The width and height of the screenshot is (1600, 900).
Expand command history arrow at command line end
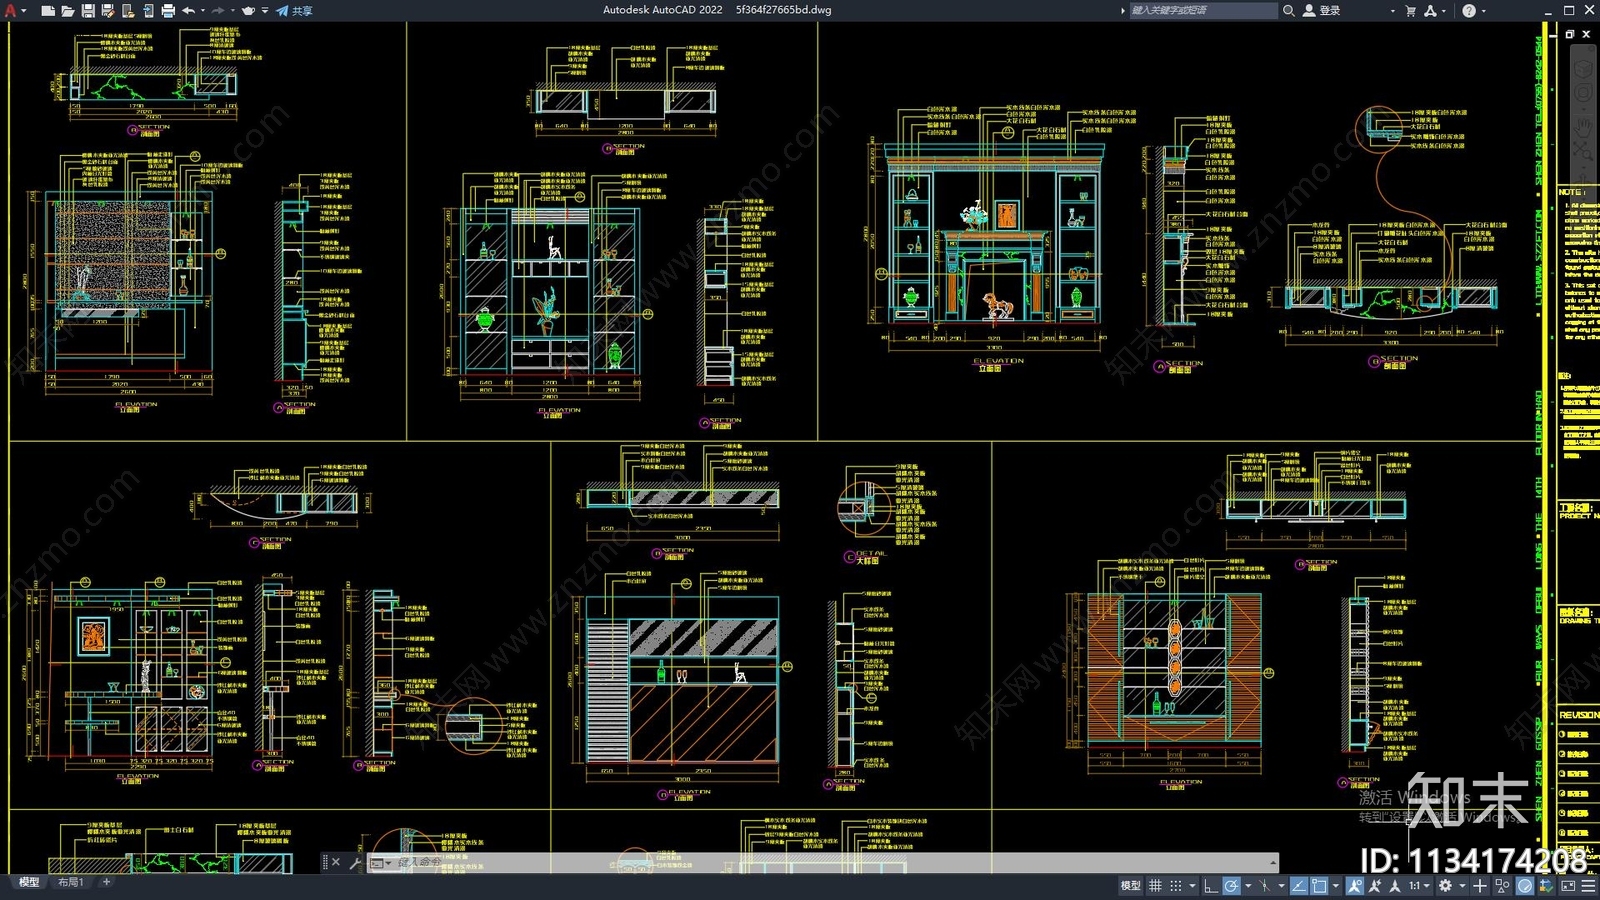coord(1272,862)
